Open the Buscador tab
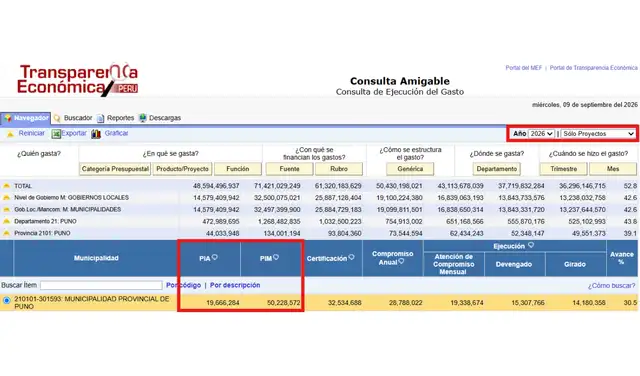 pos(78,118)
